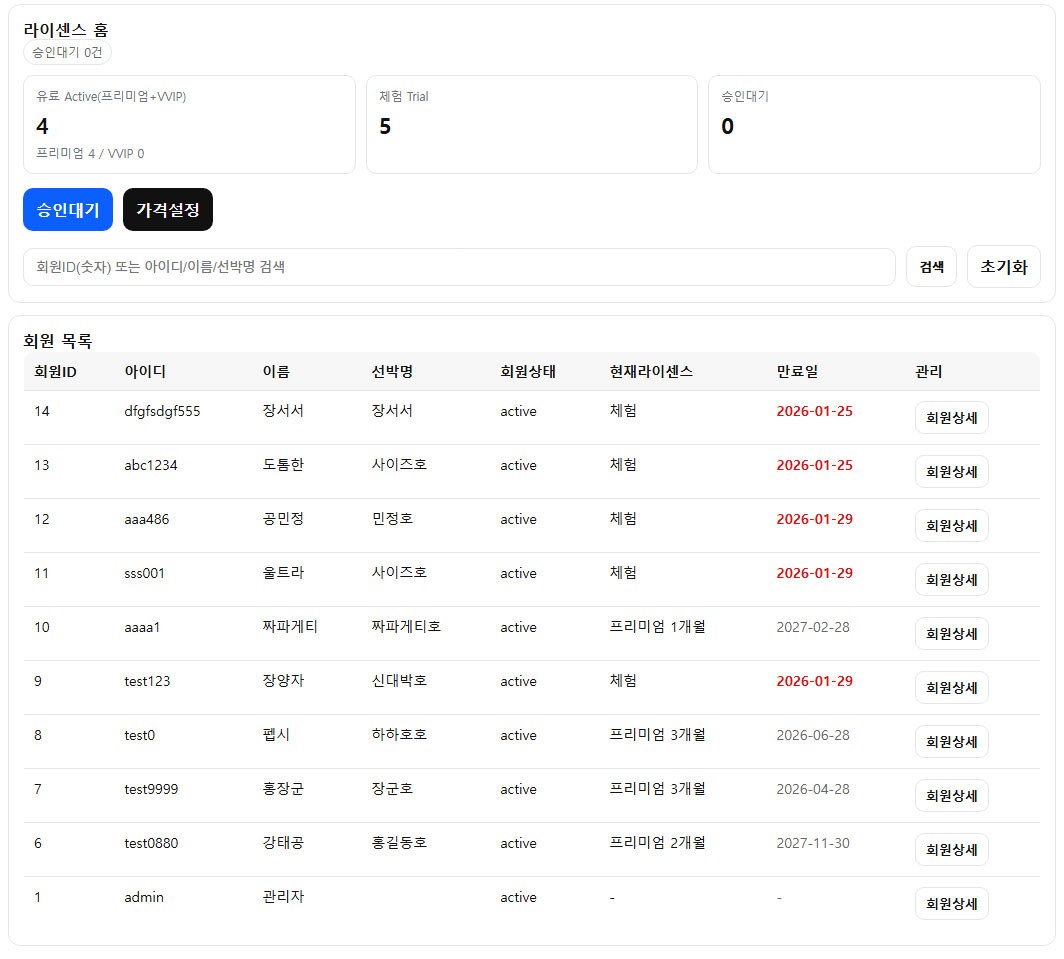Open 회원상세 for member dfgfsdgf555
1064x959 pixels.
(951, 417)
